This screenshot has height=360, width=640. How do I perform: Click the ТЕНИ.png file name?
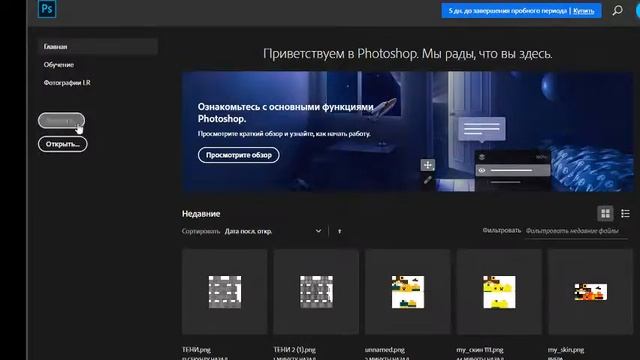pyautogui.click(x=196, y=350)
